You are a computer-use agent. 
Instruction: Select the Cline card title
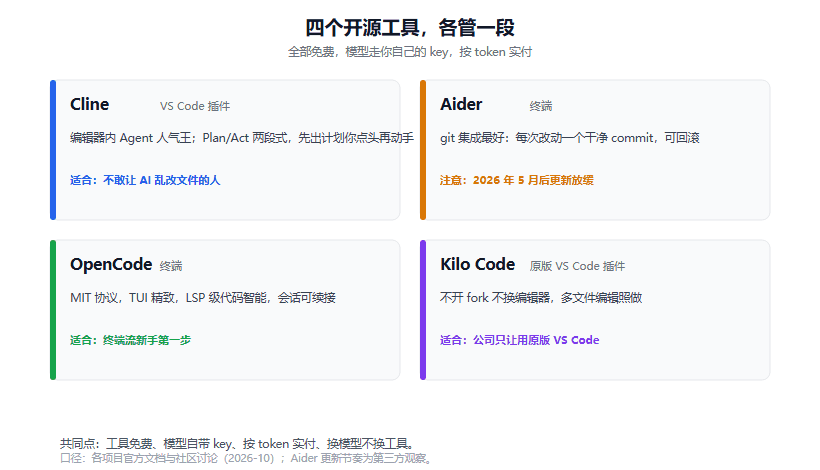89,105
